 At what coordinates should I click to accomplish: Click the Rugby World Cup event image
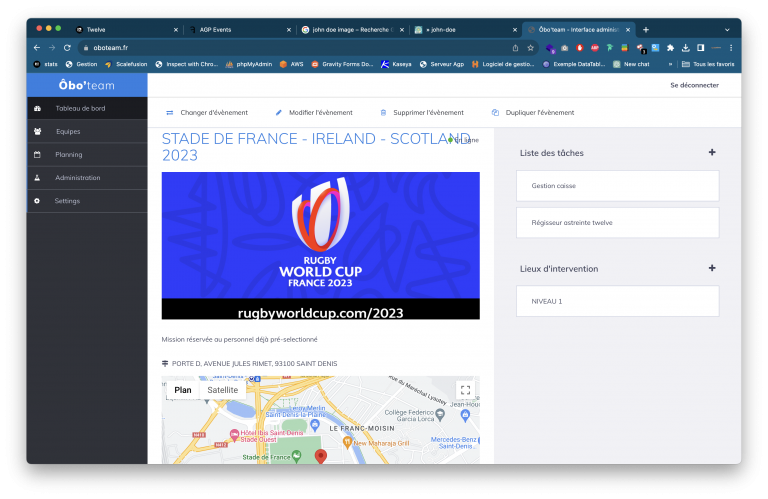[320, 245]
